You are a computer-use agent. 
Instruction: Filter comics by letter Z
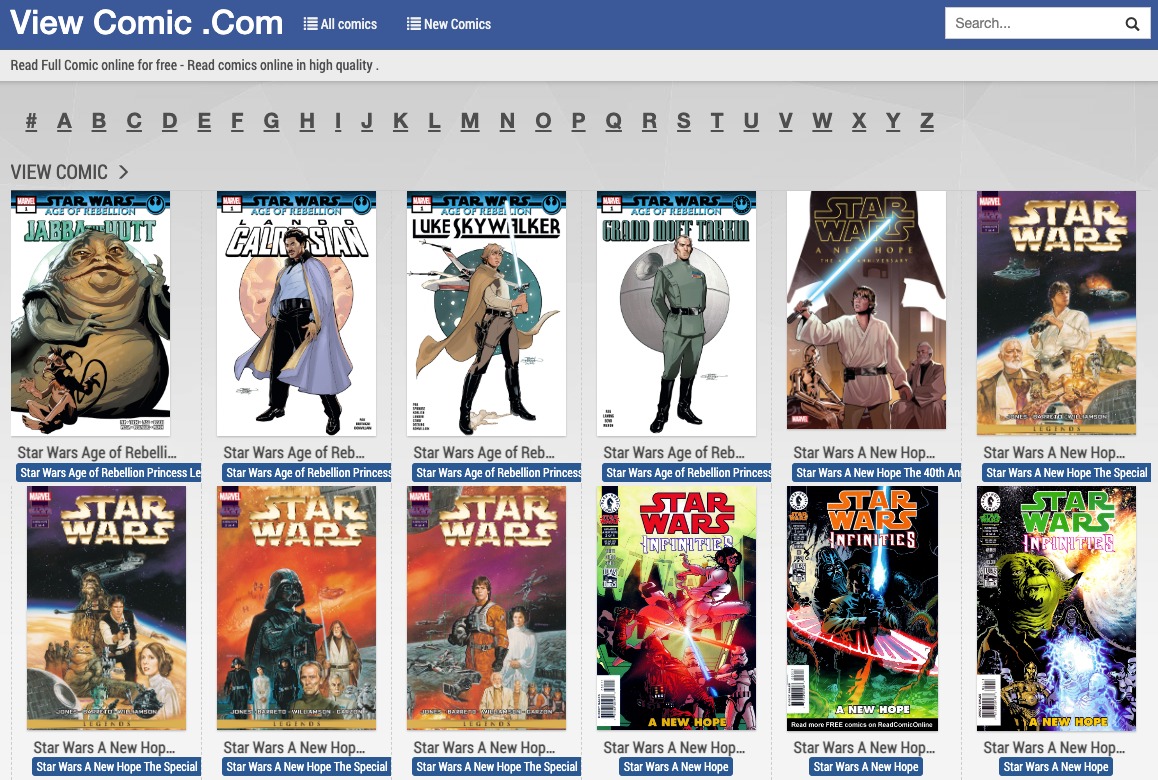(x=927, y=121)
